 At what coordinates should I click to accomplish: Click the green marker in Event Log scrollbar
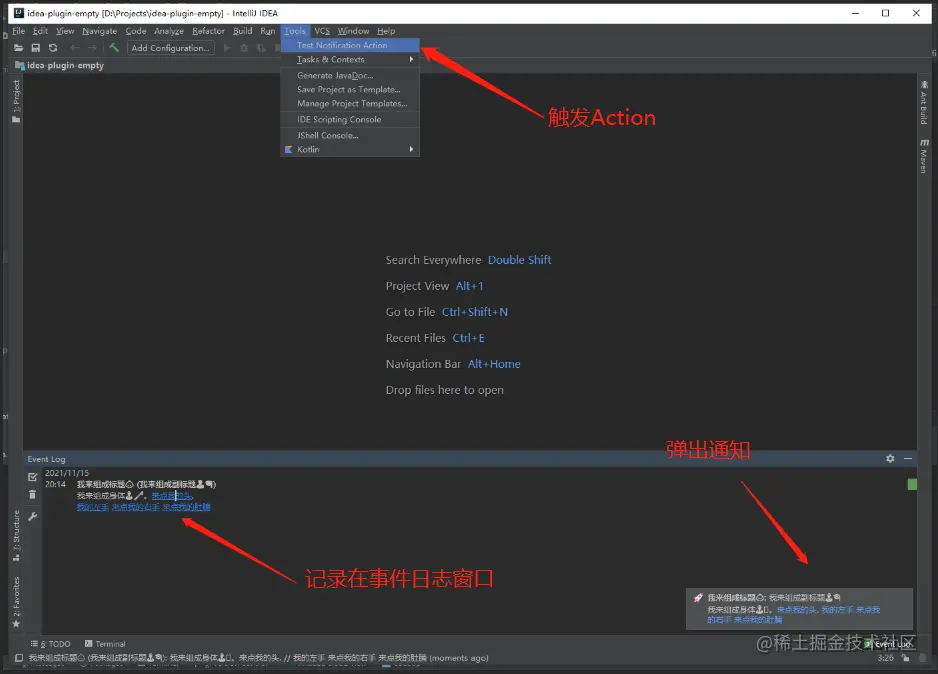912,484
